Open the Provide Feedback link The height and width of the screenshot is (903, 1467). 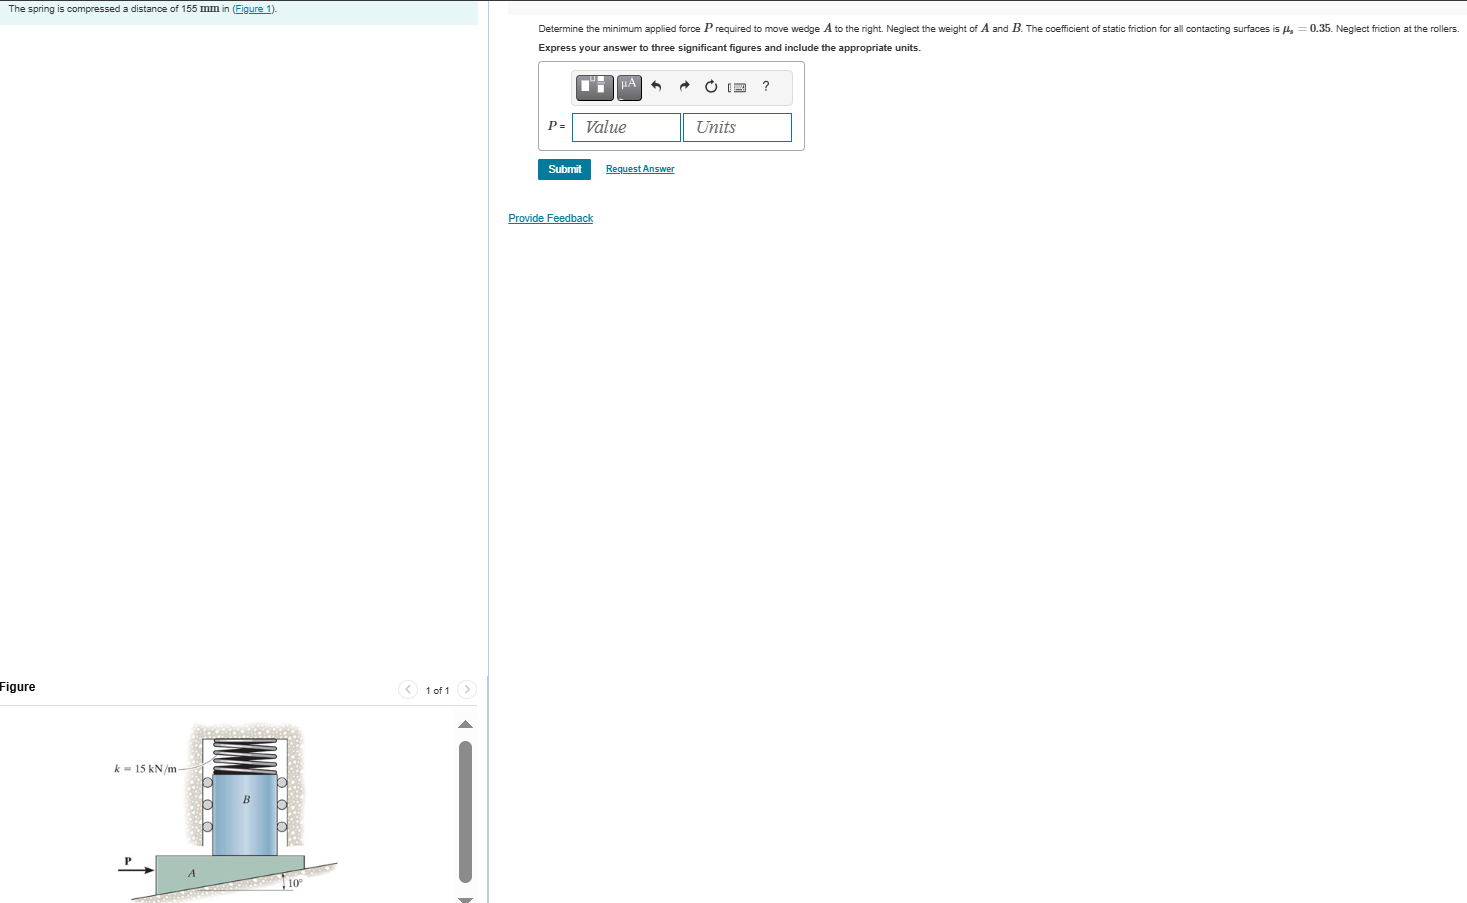550,218
